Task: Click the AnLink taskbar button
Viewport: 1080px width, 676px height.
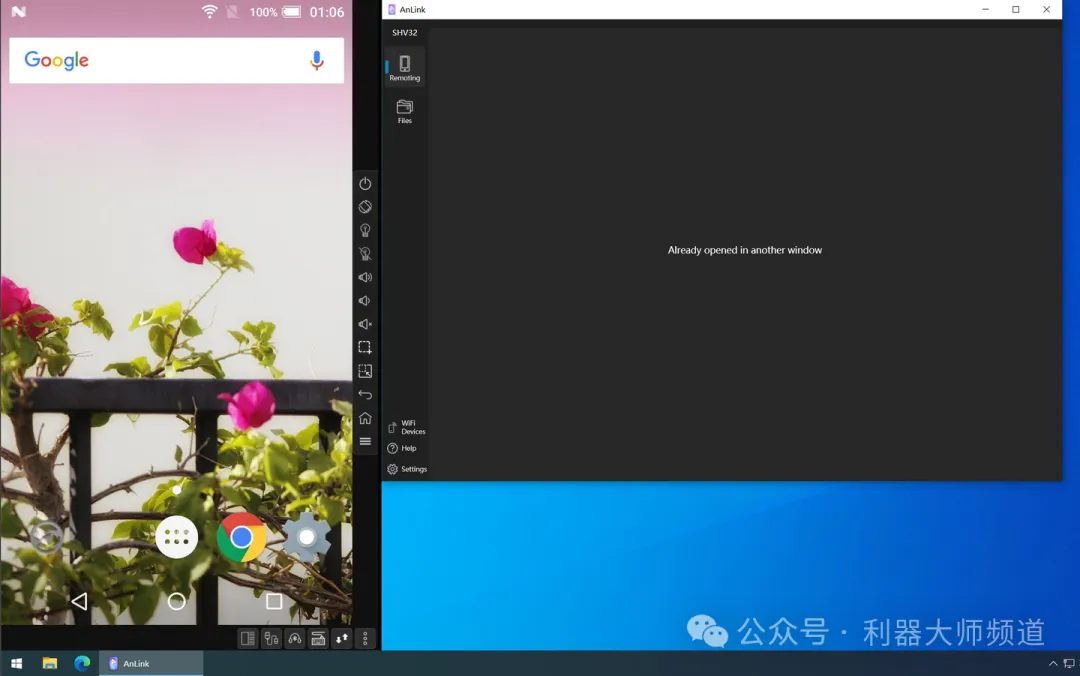Action: [151, 664]
